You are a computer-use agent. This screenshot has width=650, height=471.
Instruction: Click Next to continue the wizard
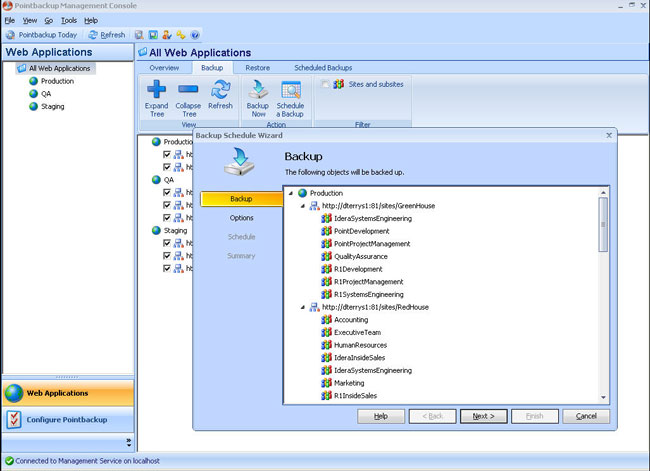(483, 416)
